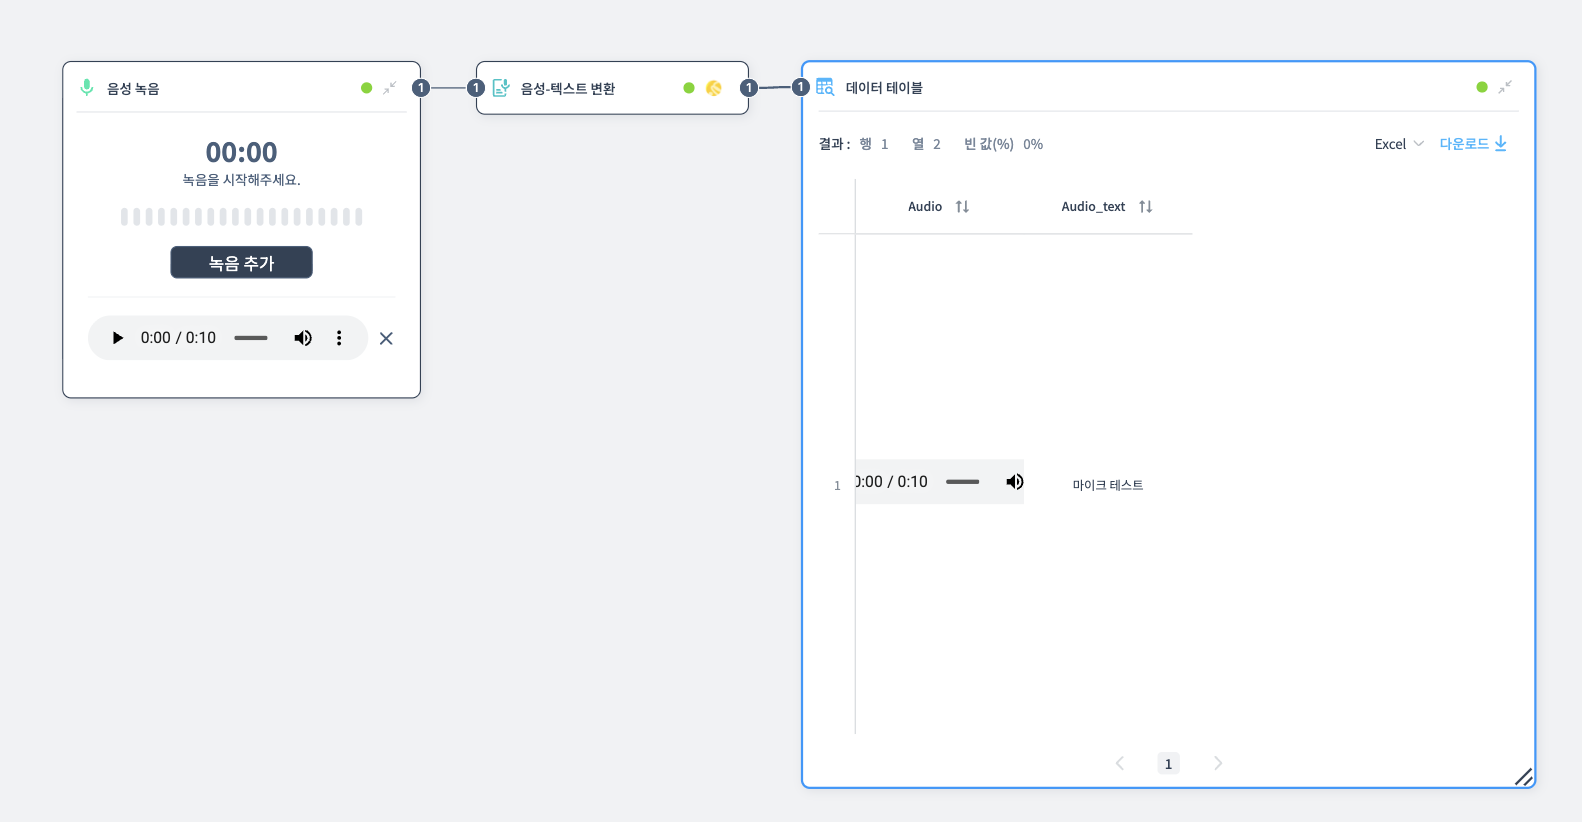Screen dimensions: 1582x822
Task: Click the 음성-텍스트 변환 node icon
Action: click(501, 88)
